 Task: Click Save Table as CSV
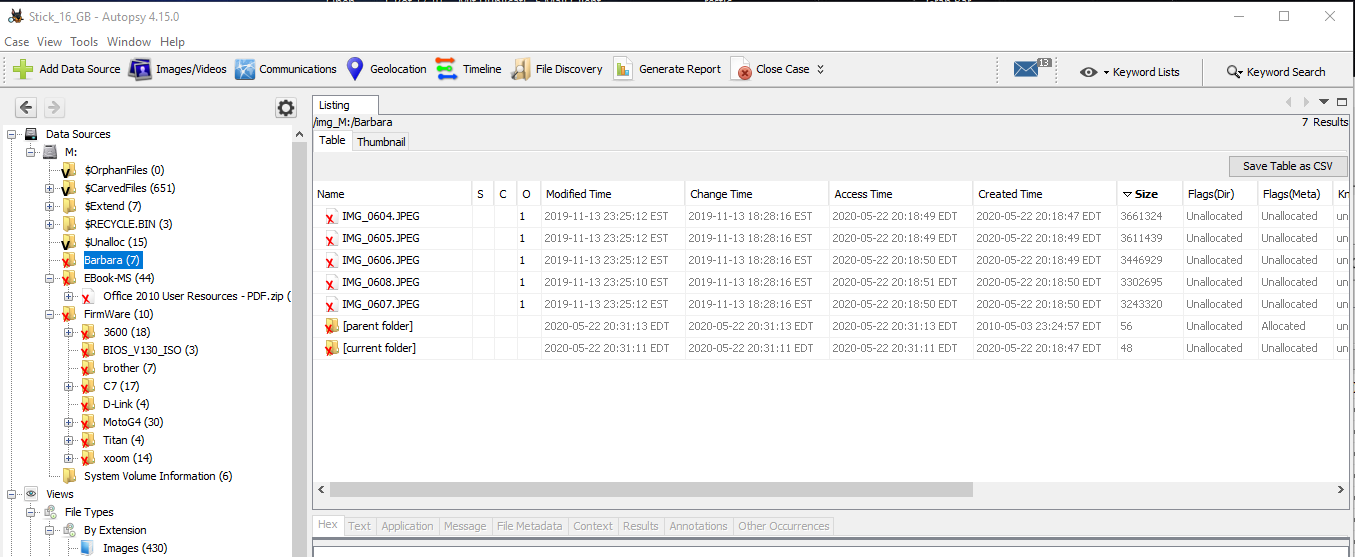[x=1288, y=166]
